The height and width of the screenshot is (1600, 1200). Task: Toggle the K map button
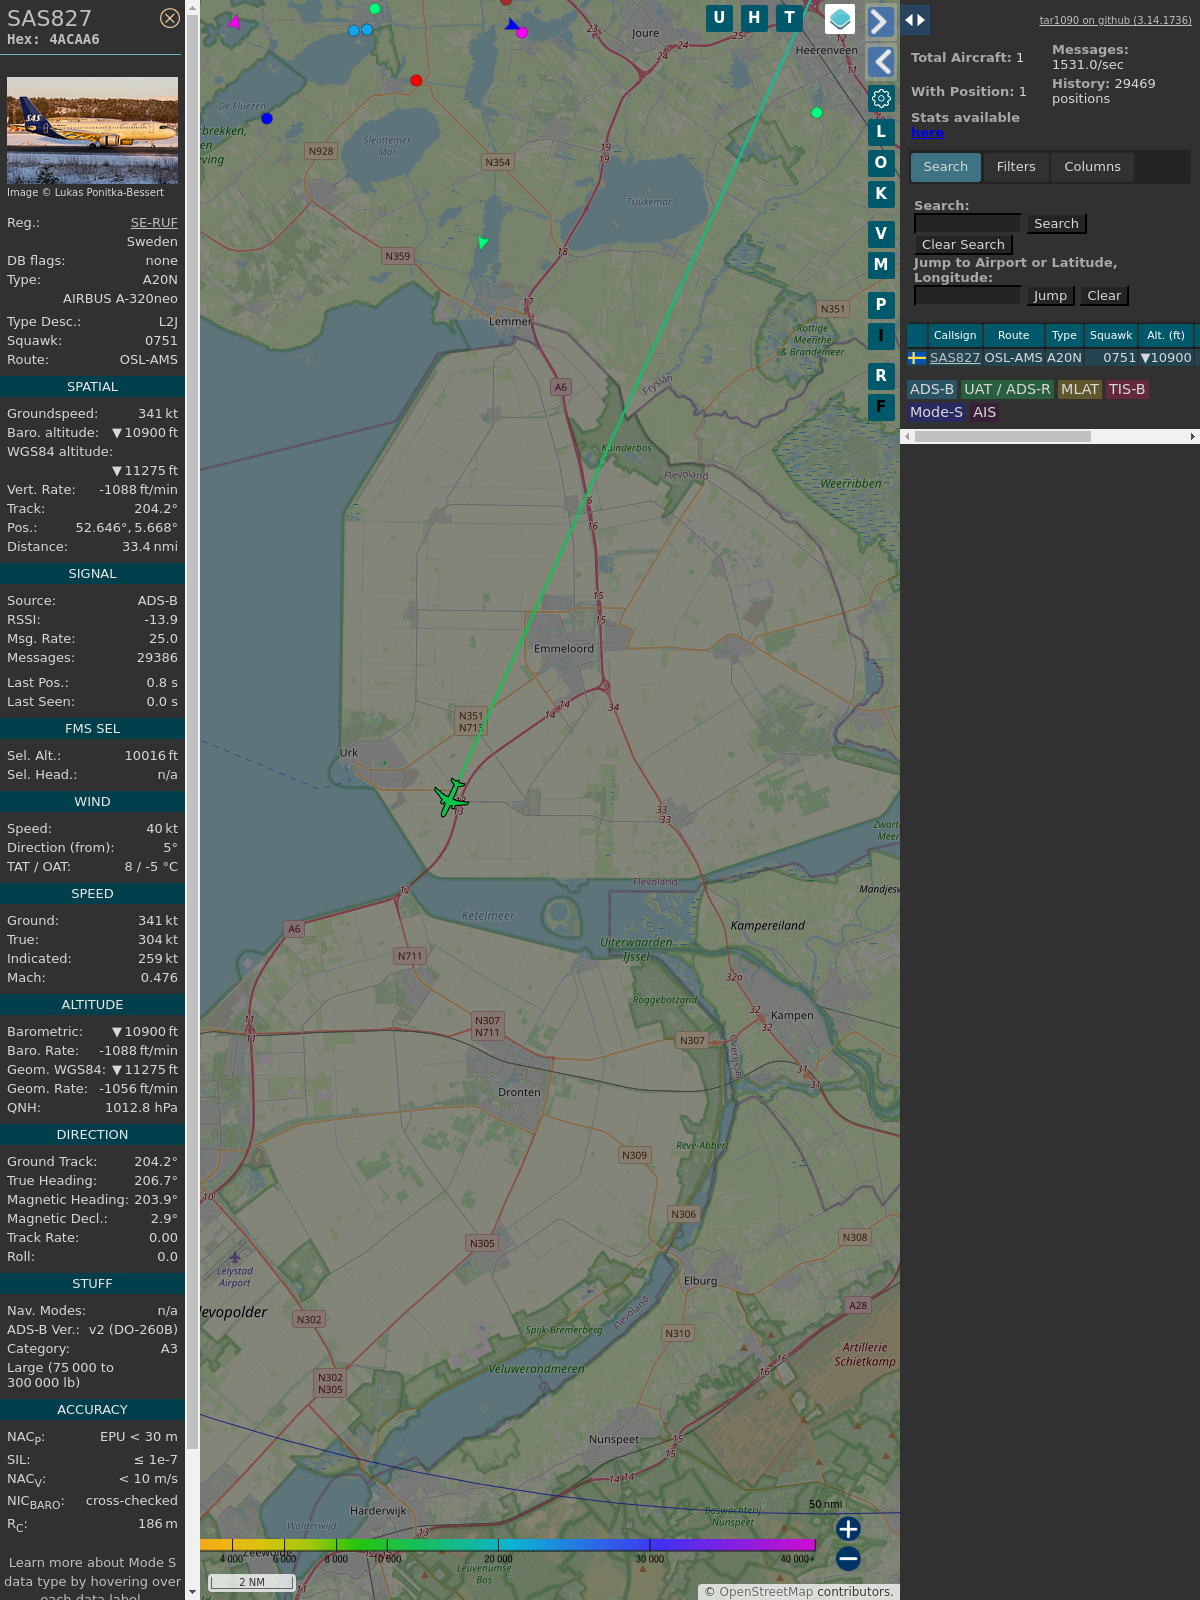(881, 194)
